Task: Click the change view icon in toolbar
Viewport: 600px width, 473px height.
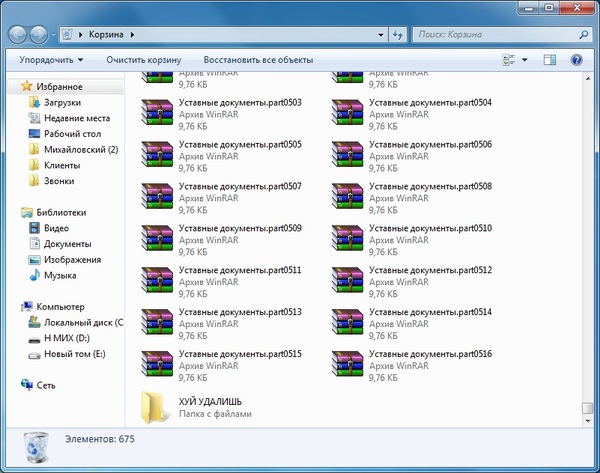Action: (508, 60)
